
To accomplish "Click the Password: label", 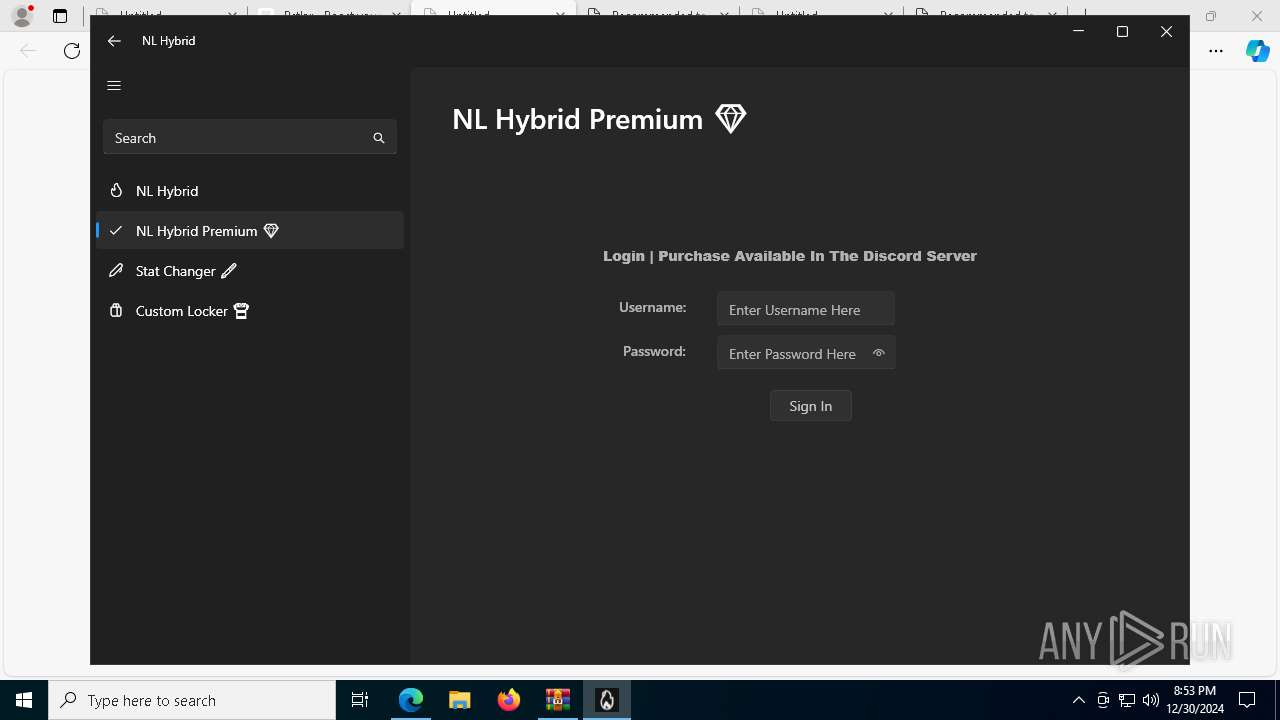I will point(654,351).
